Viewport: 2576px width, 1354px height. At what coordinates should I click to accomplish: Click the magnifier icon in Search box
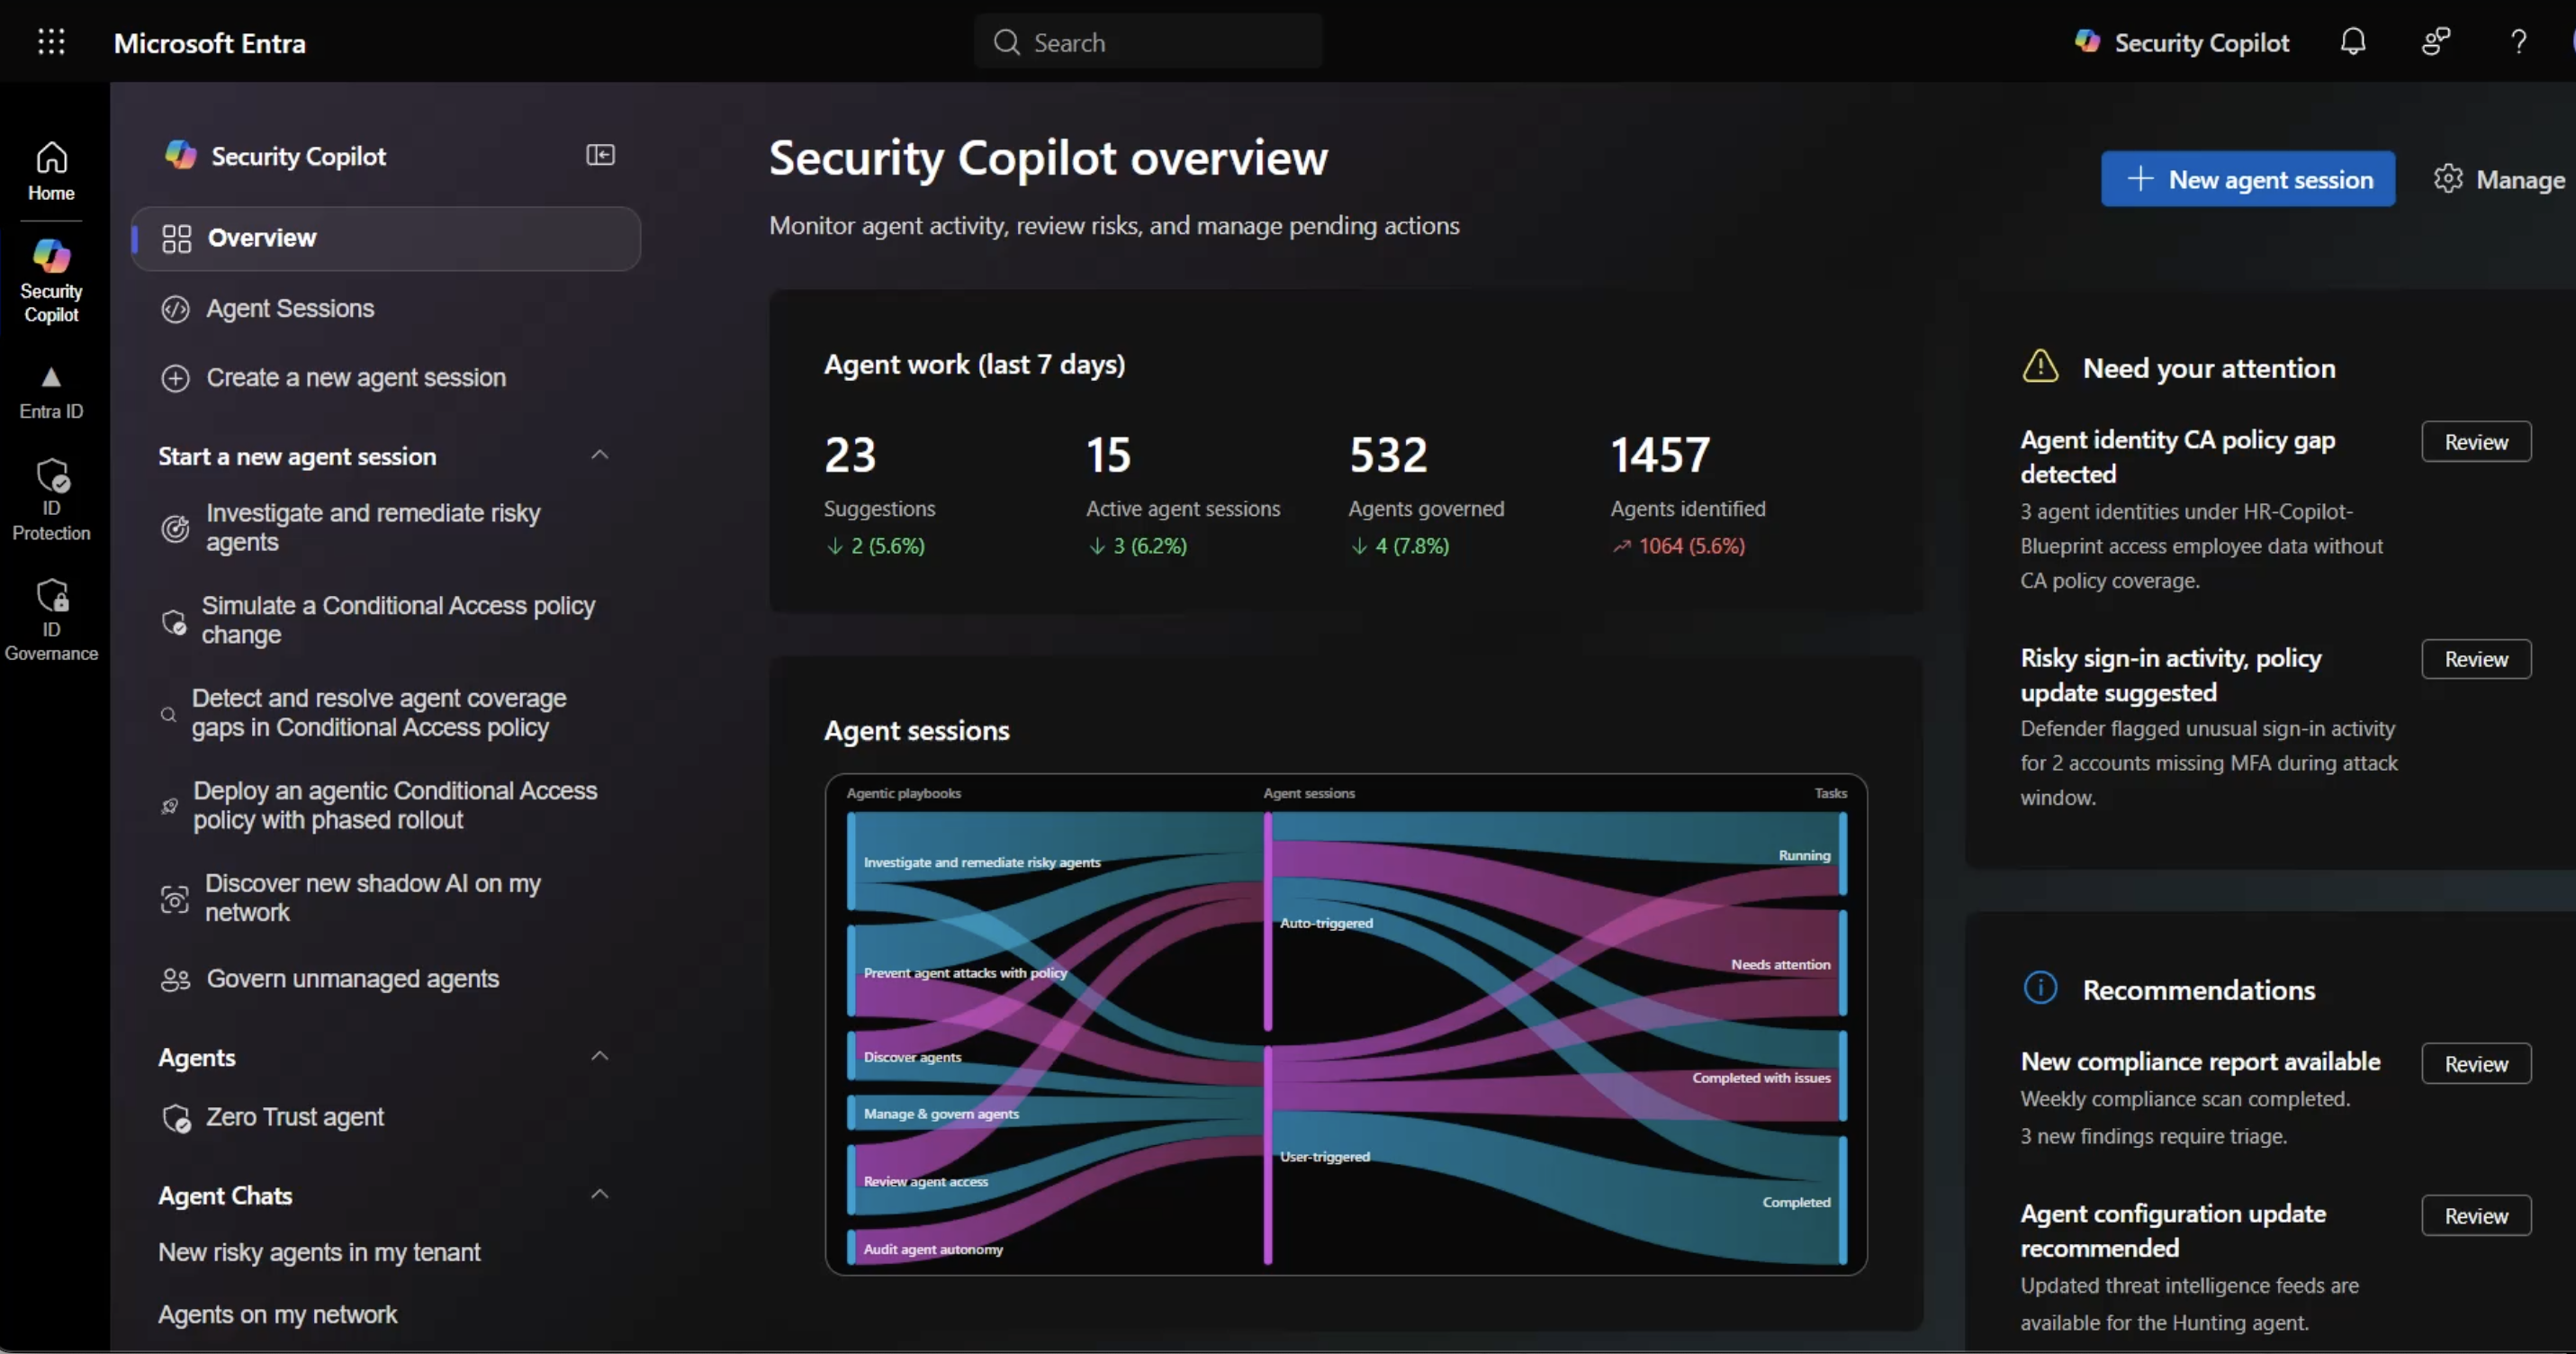click(1006, 42)
